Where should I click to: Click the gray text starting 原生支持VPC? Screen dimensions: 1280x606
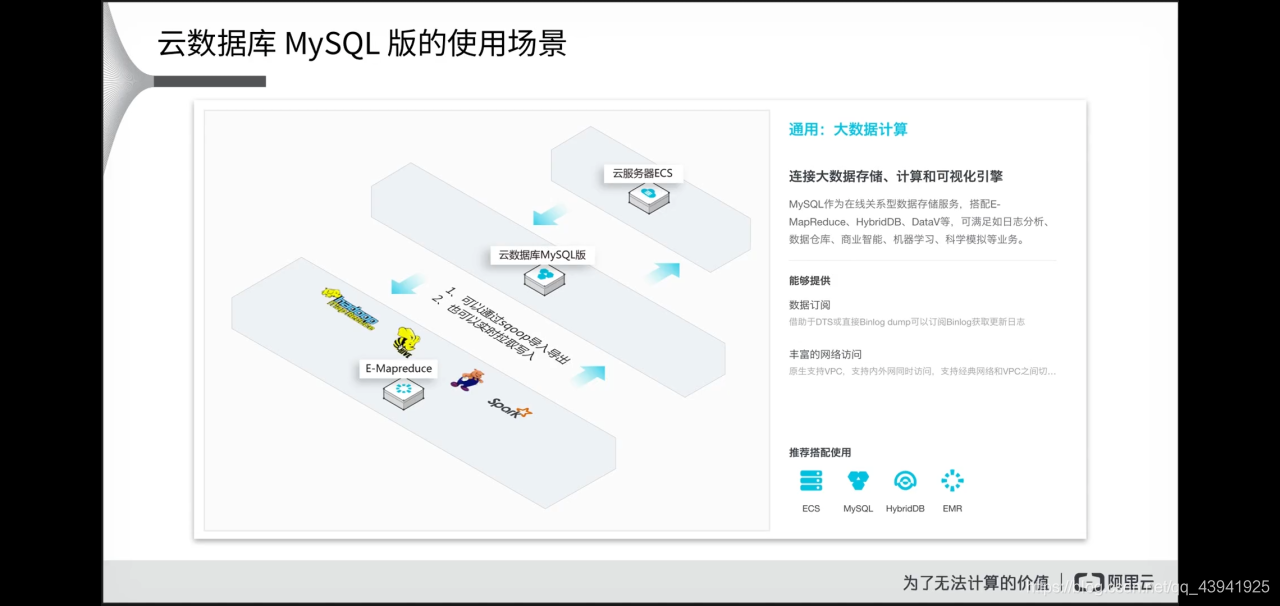pos(922,371)
